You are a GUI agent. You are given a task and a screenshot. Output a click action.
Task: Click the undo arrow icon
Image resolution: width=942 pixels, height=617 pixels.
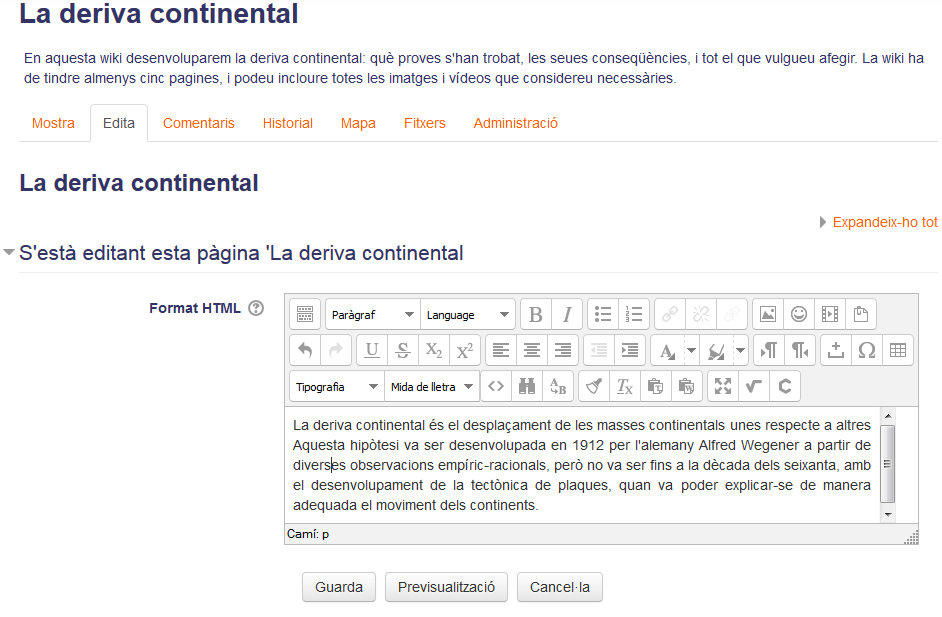[305, 350]
